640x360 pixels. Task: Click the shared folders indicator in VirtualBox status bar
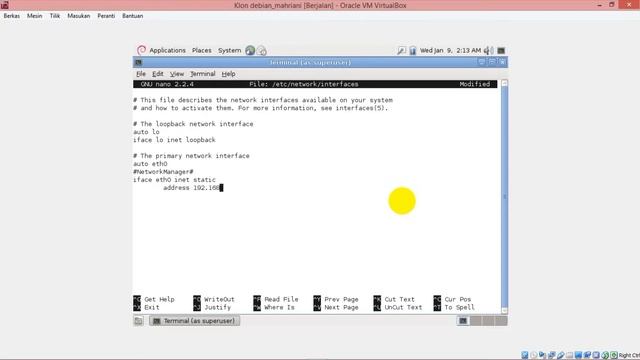tap(569, 355)
